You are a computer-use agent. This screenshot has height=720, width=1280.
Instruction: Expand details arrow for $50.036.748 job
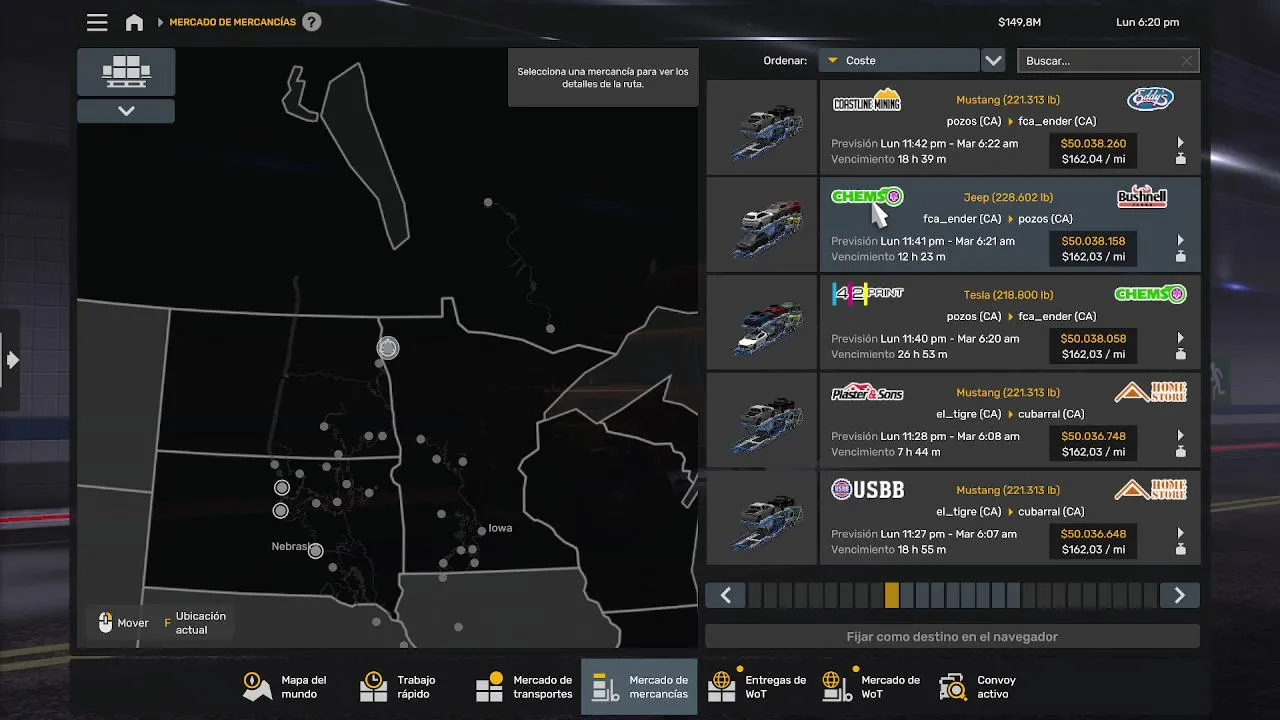[1180, 436]
